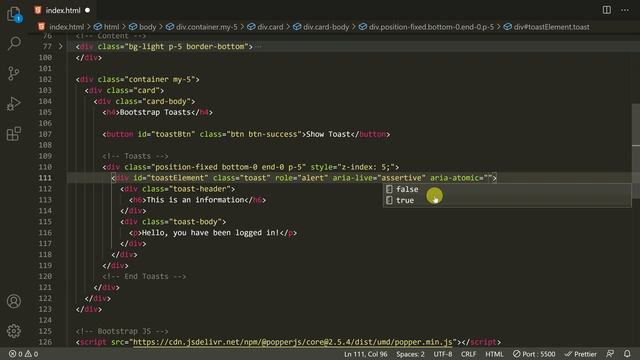Open the notifications bell in status bar
The width and height of the screenshot is (640, 360).
[x=627, y=354]
